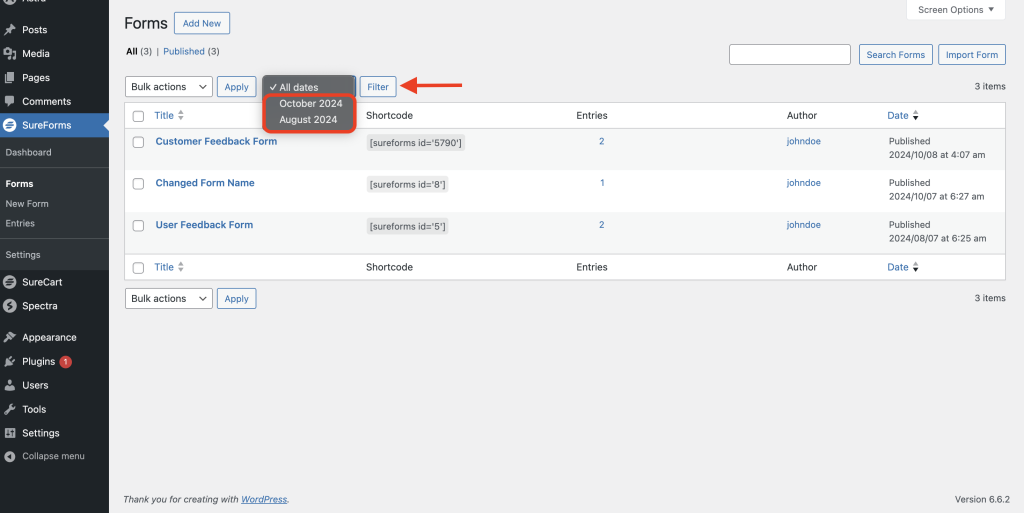Check the Customer Feedback Form checkbox
The image size is (1024, 513).
pyautogui.click(x=139, y=143)
